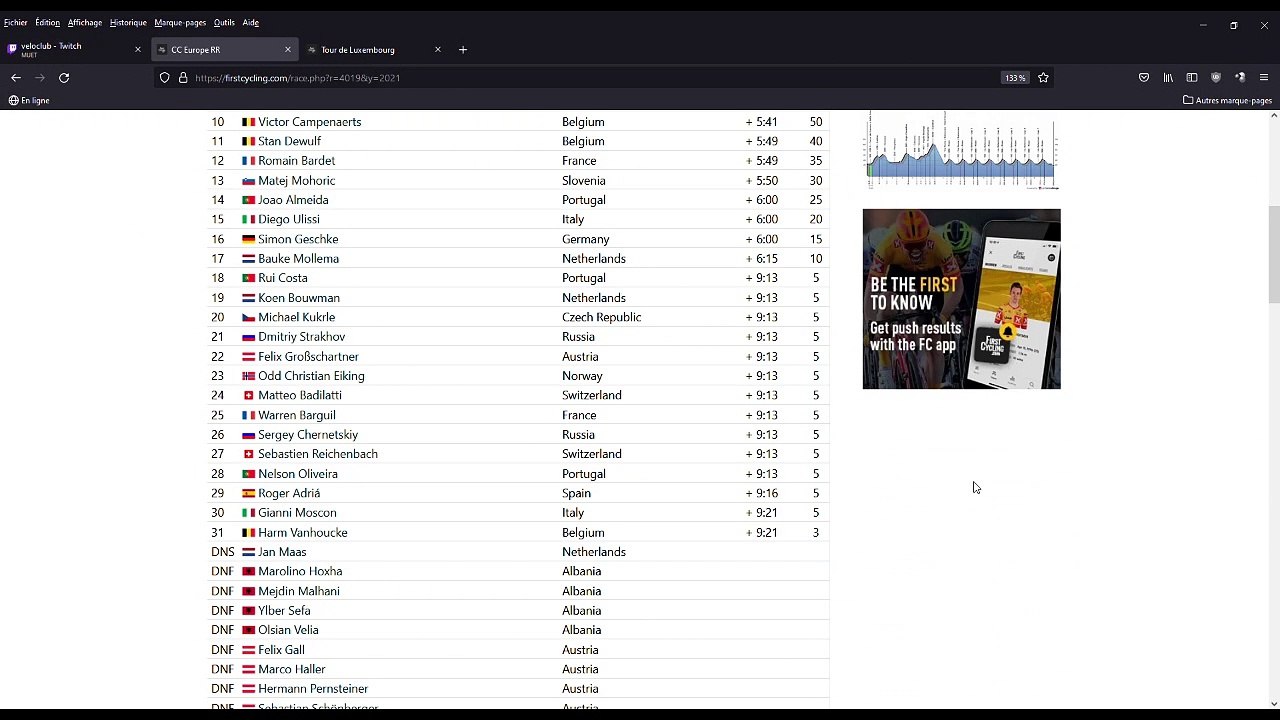Image resolution: width=1280 pixels, height=720 pixels.
Task: Open rider Joao Almeida
Action: pos(293,200)
